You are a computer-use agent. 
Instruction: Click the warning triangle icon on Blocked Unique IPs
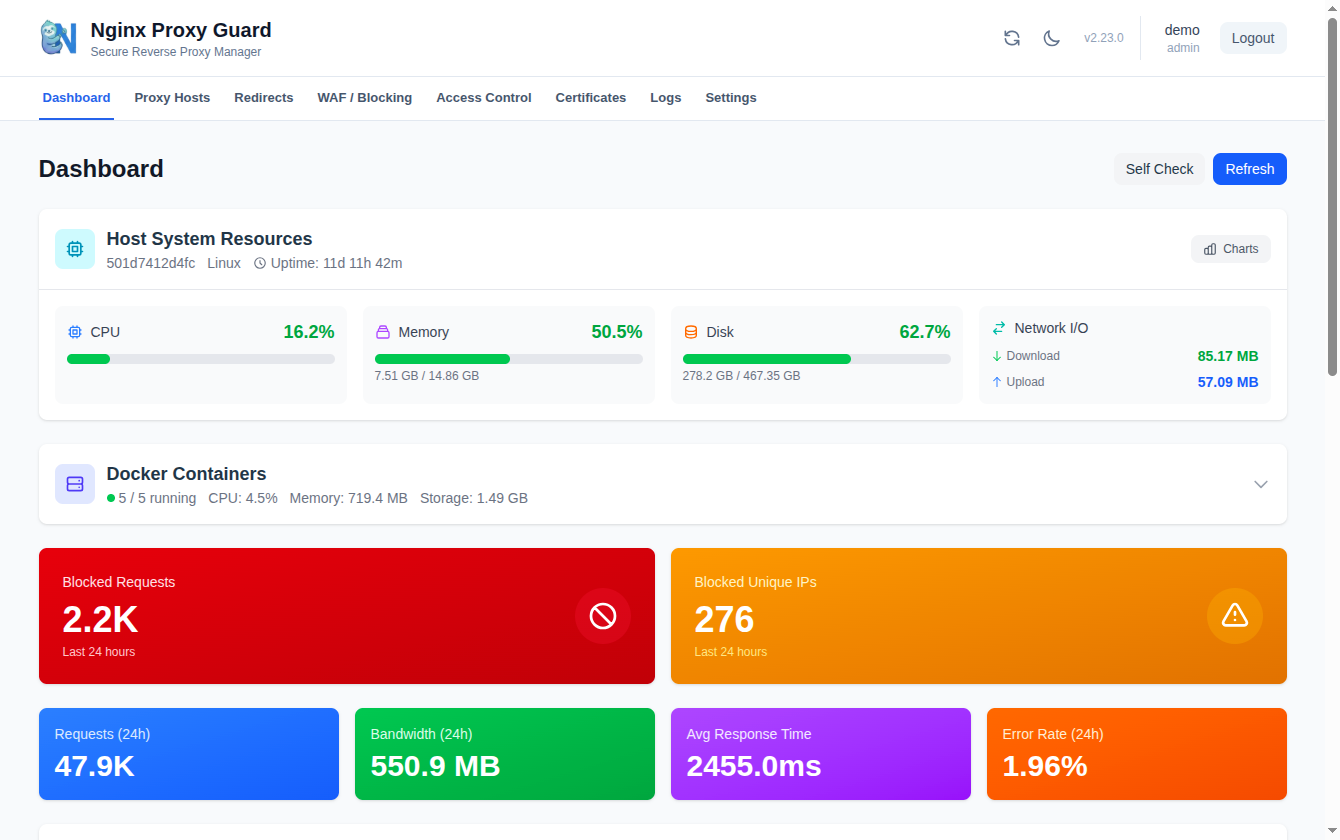click(x=1235, y=616)
